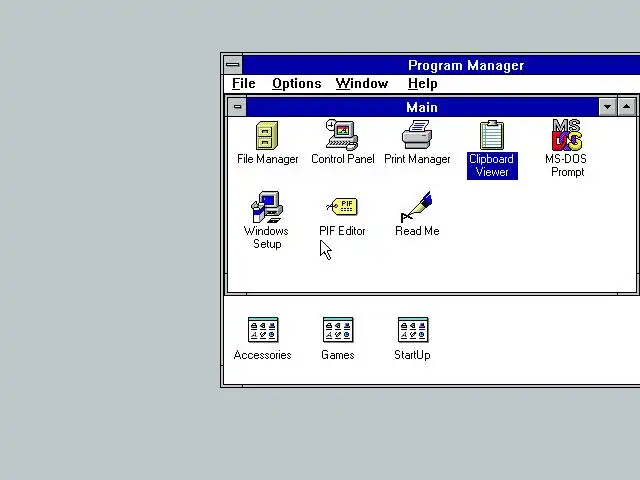The image size is (640, 480).
Task: Click the StartUp label text
Action: coord(412,355)
